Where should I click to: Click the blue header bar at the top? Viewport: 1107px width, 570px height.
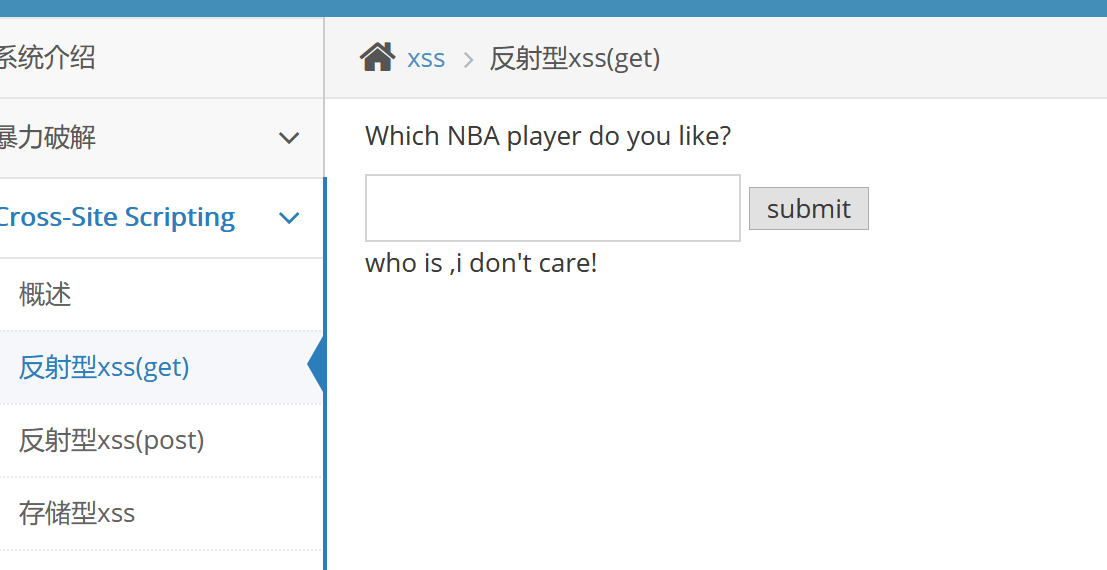pyautogui.click(x=553, y=8)
